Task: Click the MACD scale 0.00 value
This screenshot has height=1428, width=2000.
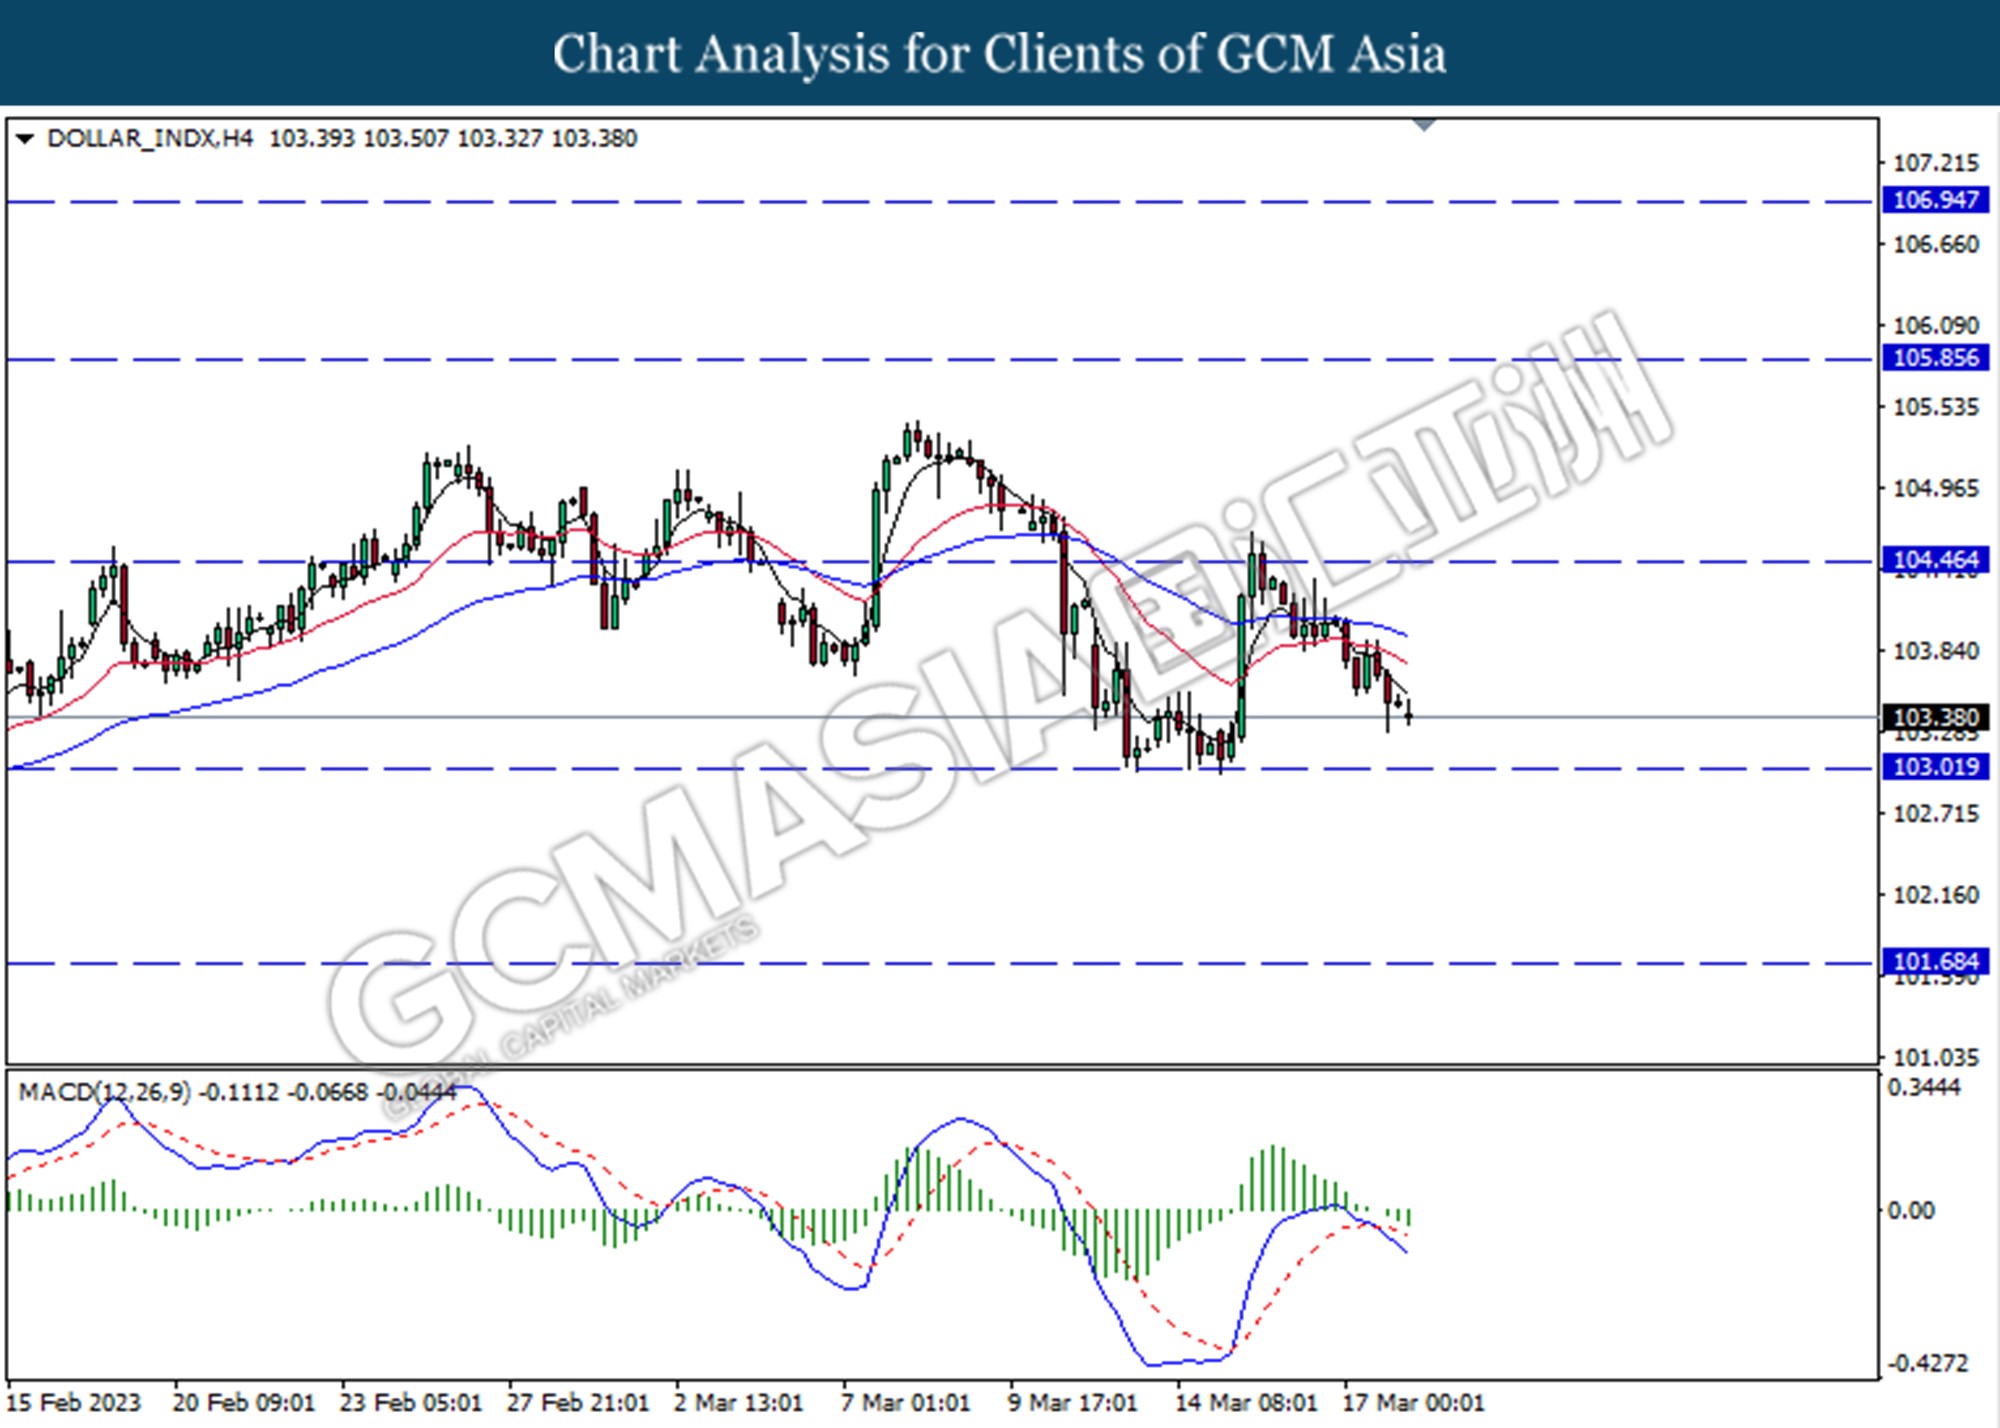Action: pyautogui.click(x=1910, y=1211)
